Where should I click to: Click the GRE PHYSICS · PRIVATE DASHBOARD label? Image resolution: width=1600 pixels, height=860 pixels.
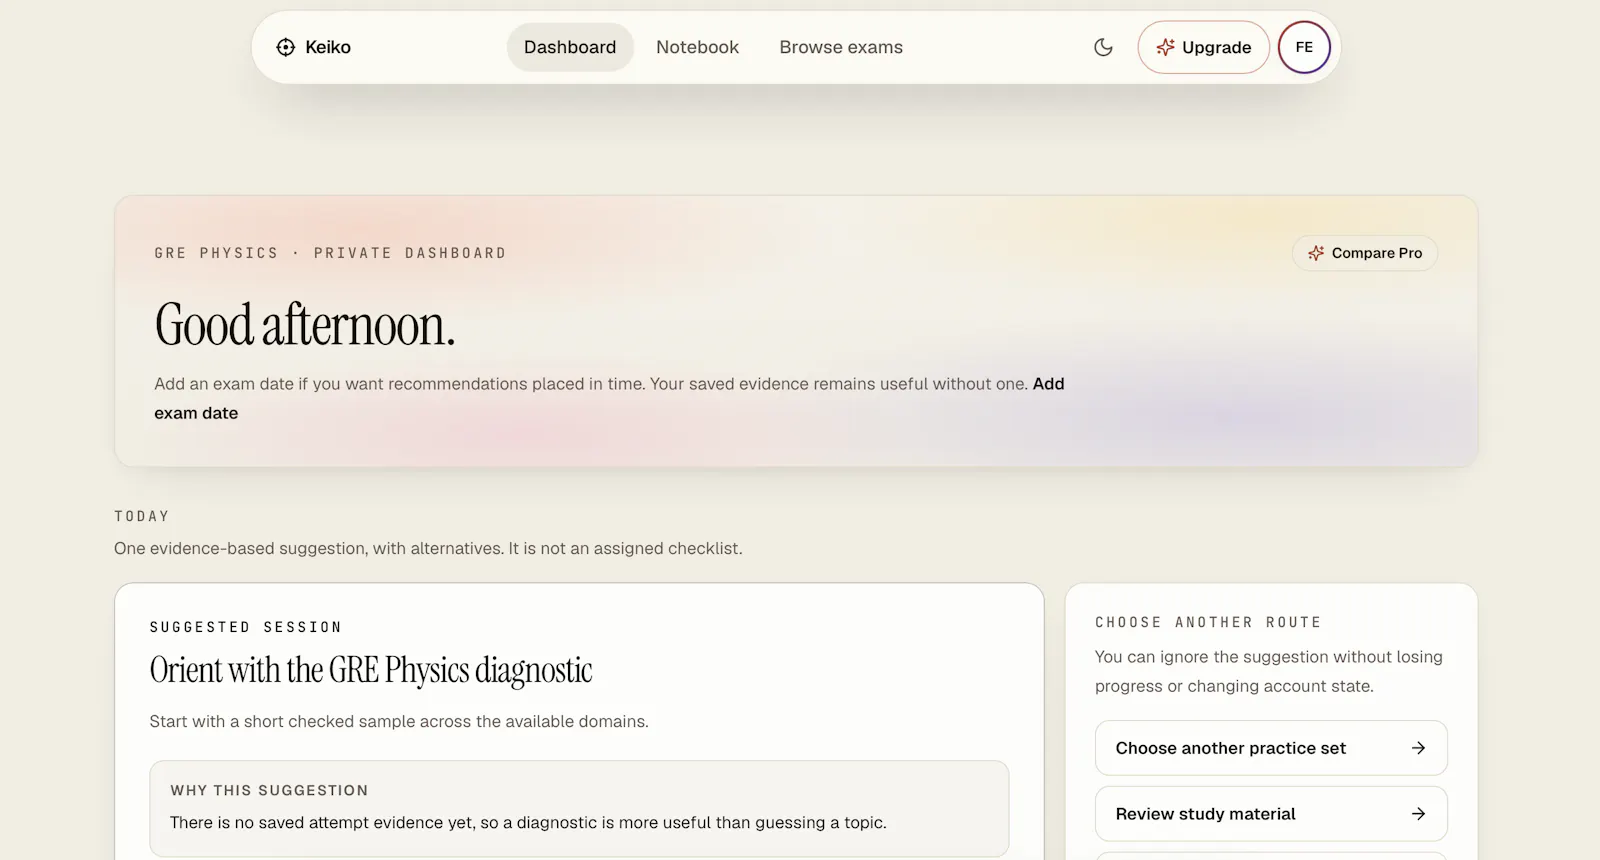[x=330, y=253]
